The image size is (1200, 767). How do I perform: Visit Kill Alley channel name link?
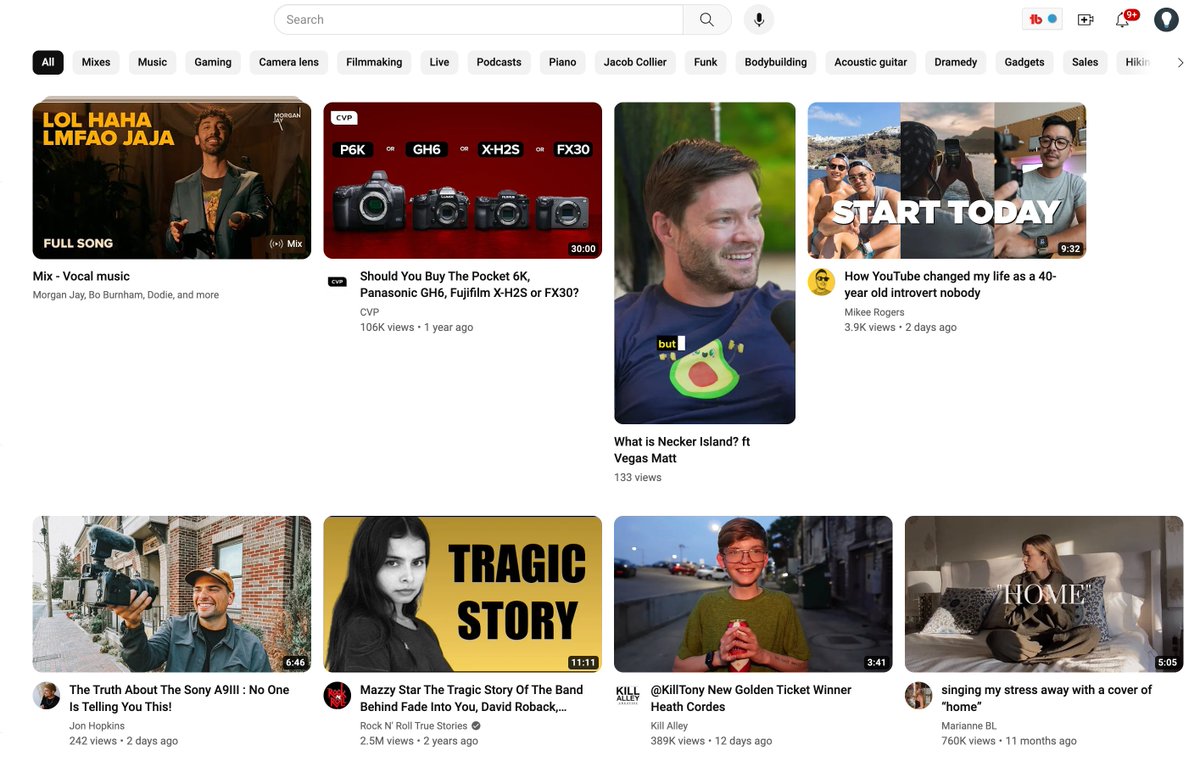point(669,726)
